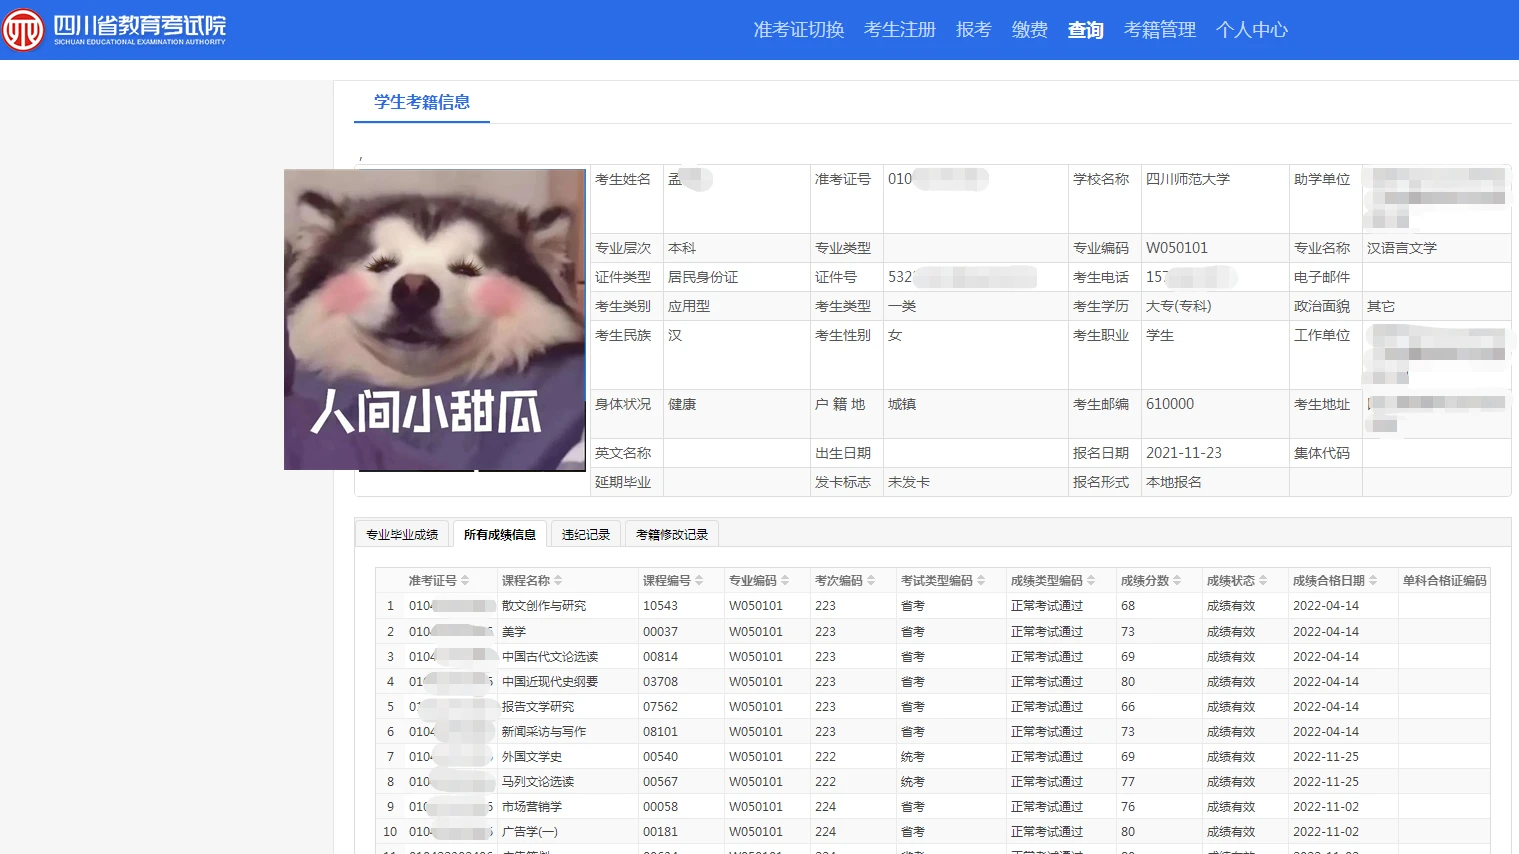Screen dimensions: 1519x854
Task: Click pass date in 外国文学史 row
Action: pos(1326,757)
